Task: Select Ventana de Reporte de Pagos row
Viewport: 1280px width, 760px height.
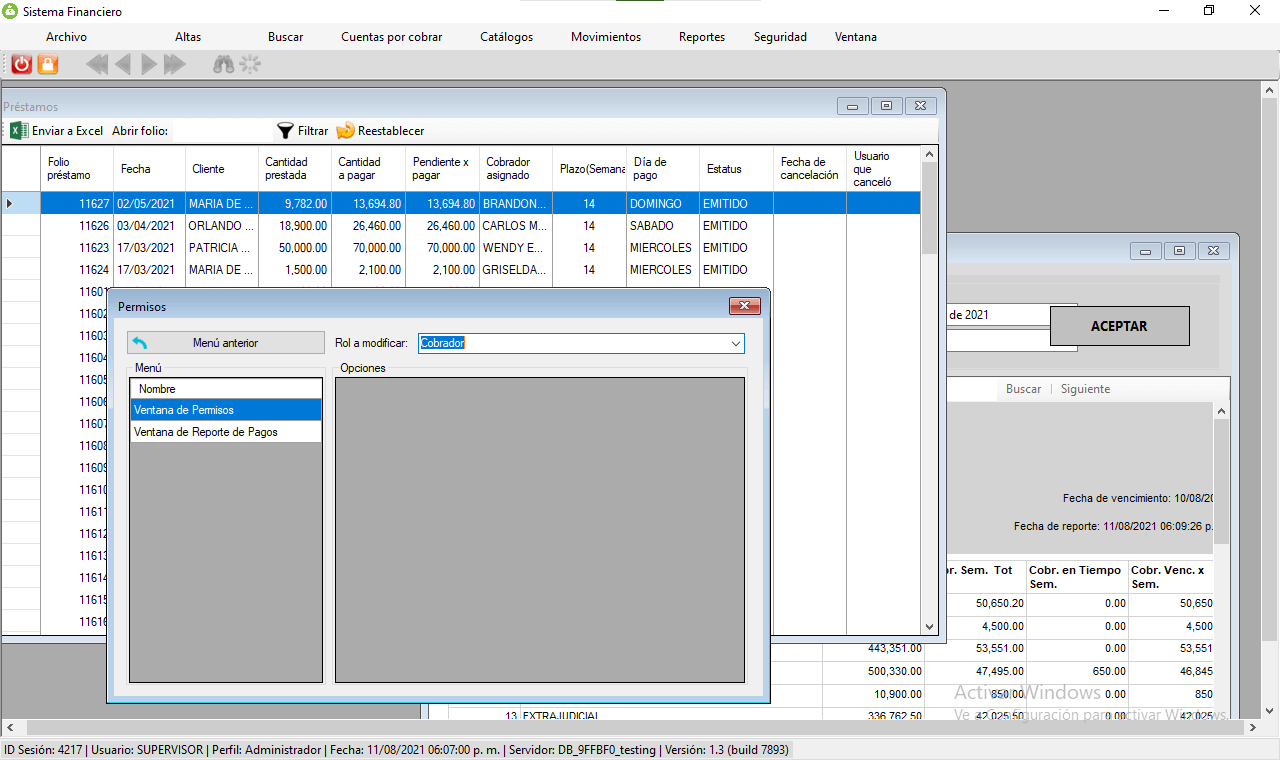Action: [226, 432]
